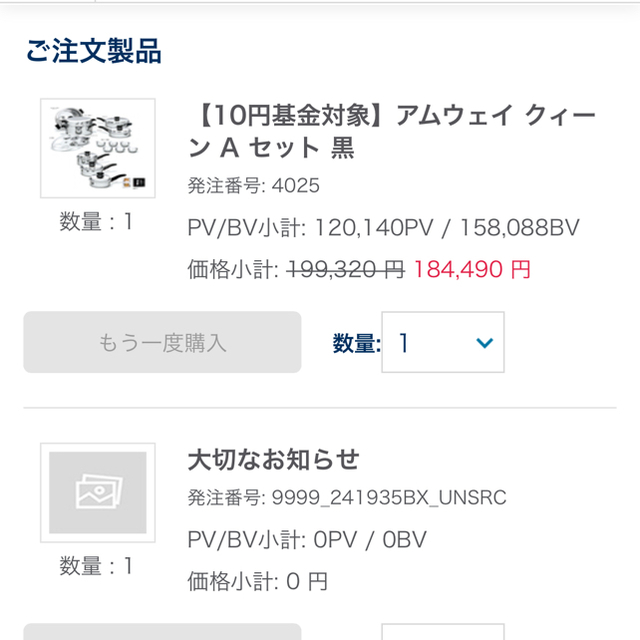The width and height of the screenshot is (640, 640).
Task: Open the 大切なお知らせ item title
Action: [x=273, y=459]
